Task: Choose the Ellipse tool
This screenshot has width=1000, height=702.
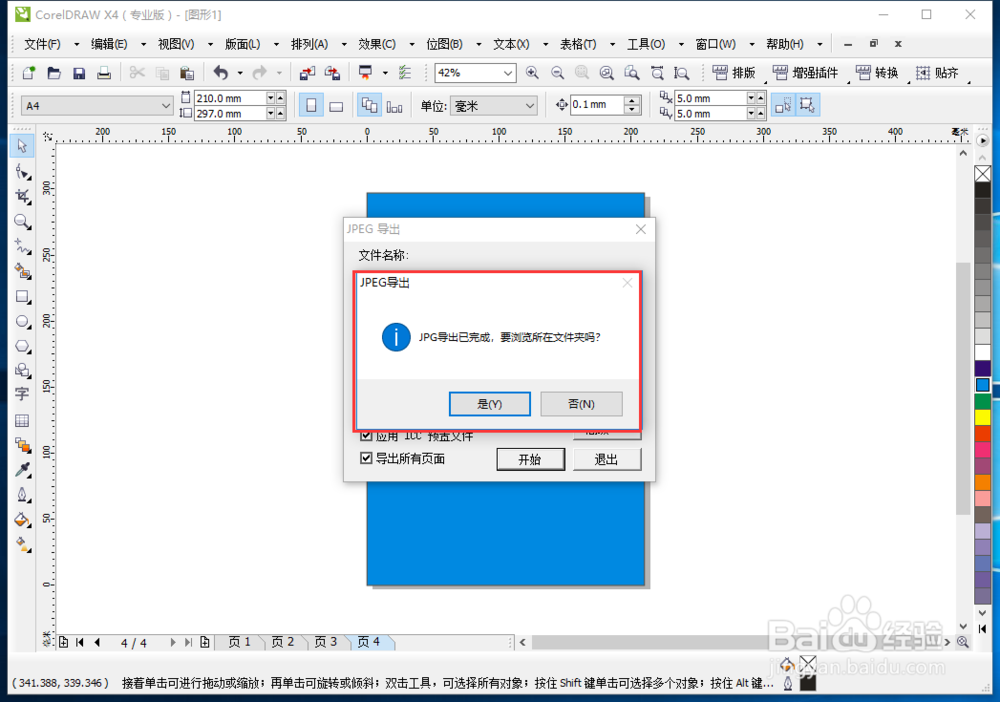Action: click(22, 321)
